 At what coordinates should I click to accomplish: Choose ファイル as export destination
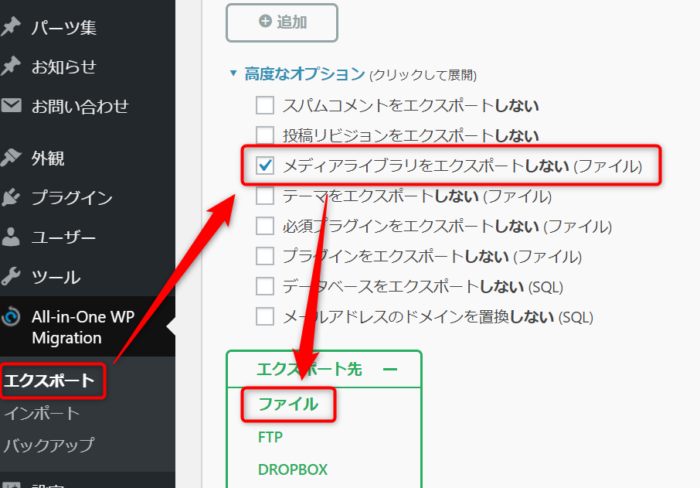(288, 404)
